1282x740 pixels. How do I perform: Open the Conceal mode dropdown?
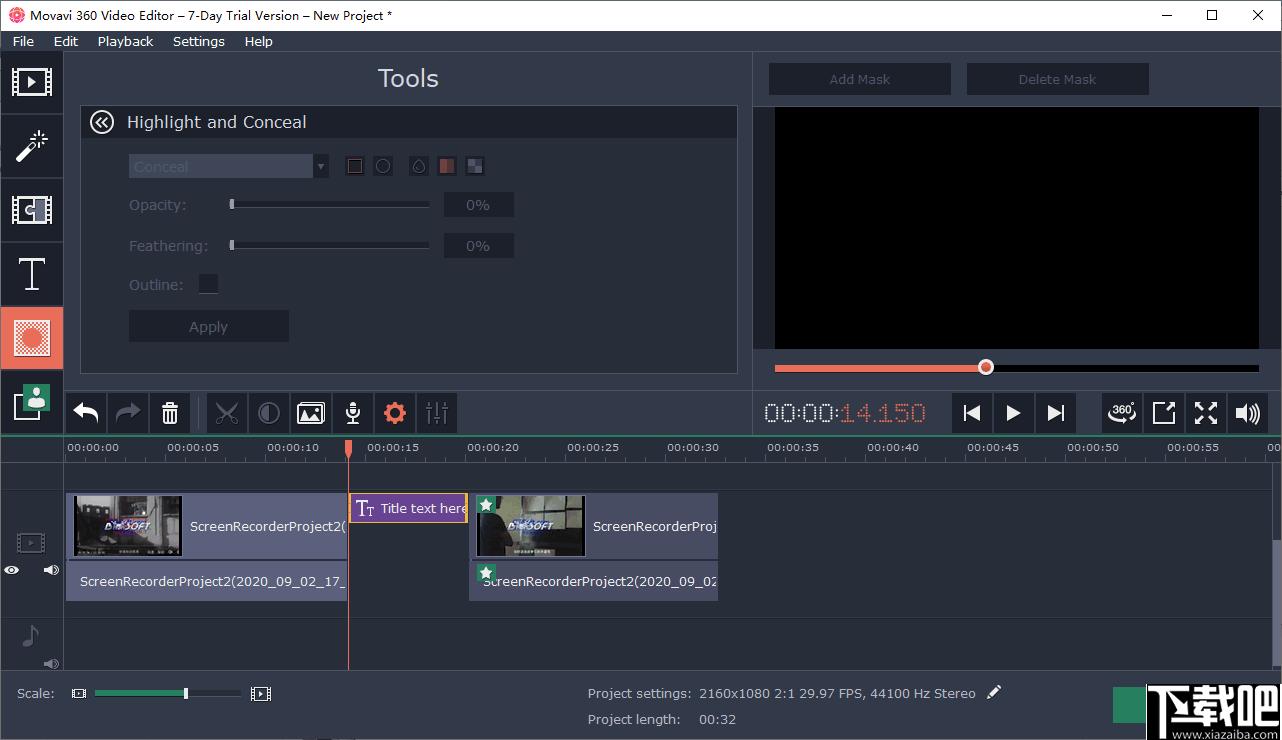228,166
